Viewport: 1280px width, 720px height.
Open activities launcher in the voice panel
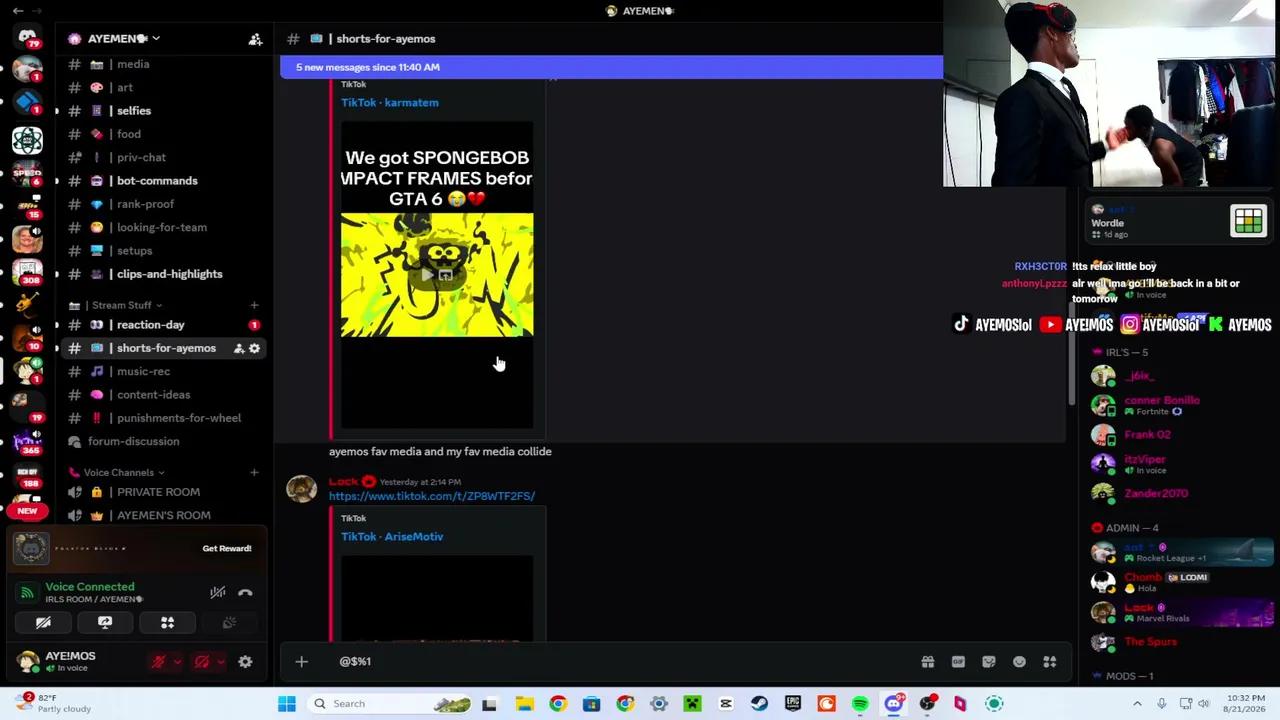pyautogui.click(x=167, y=622)
